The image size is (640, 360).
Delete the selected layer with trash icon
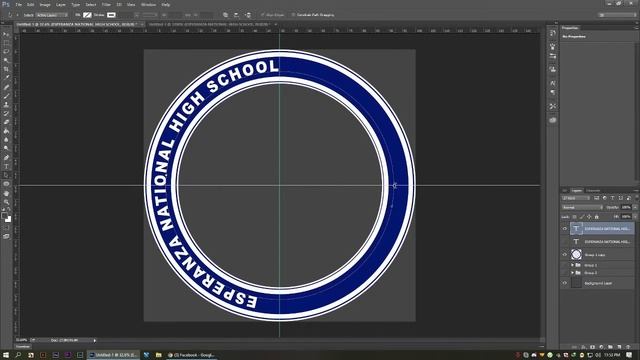628,347
